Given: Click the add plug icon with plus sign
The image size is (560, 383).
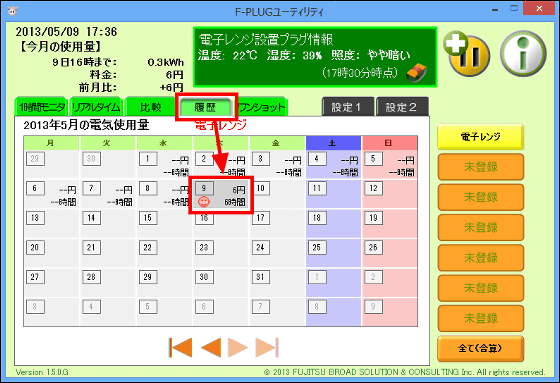Looking at the screenshot, I should point(466,54).
